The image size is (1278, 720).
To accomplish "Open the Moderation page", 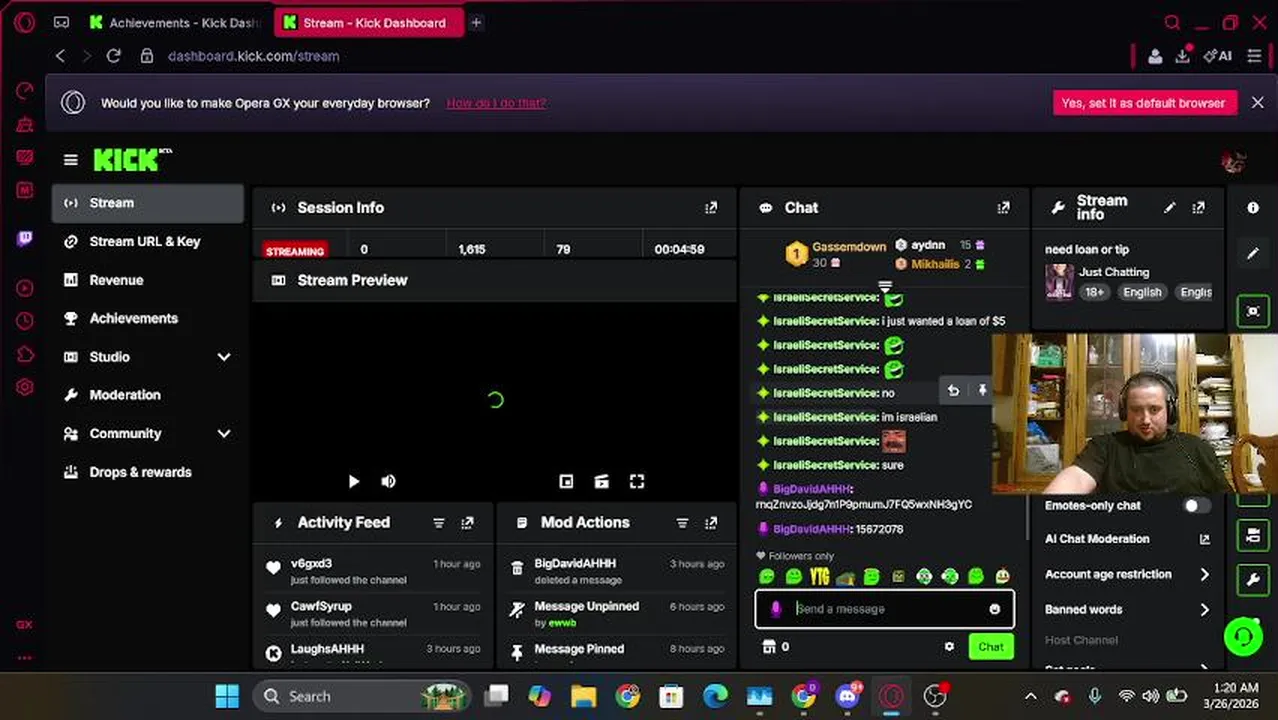I will (x=148, y=395).
